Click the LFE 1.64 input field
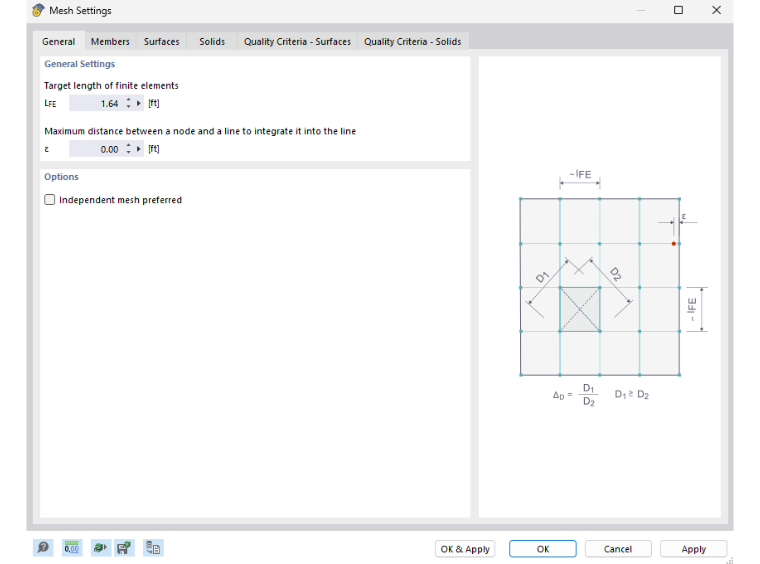The image size is (760, 564). point(97,103)
